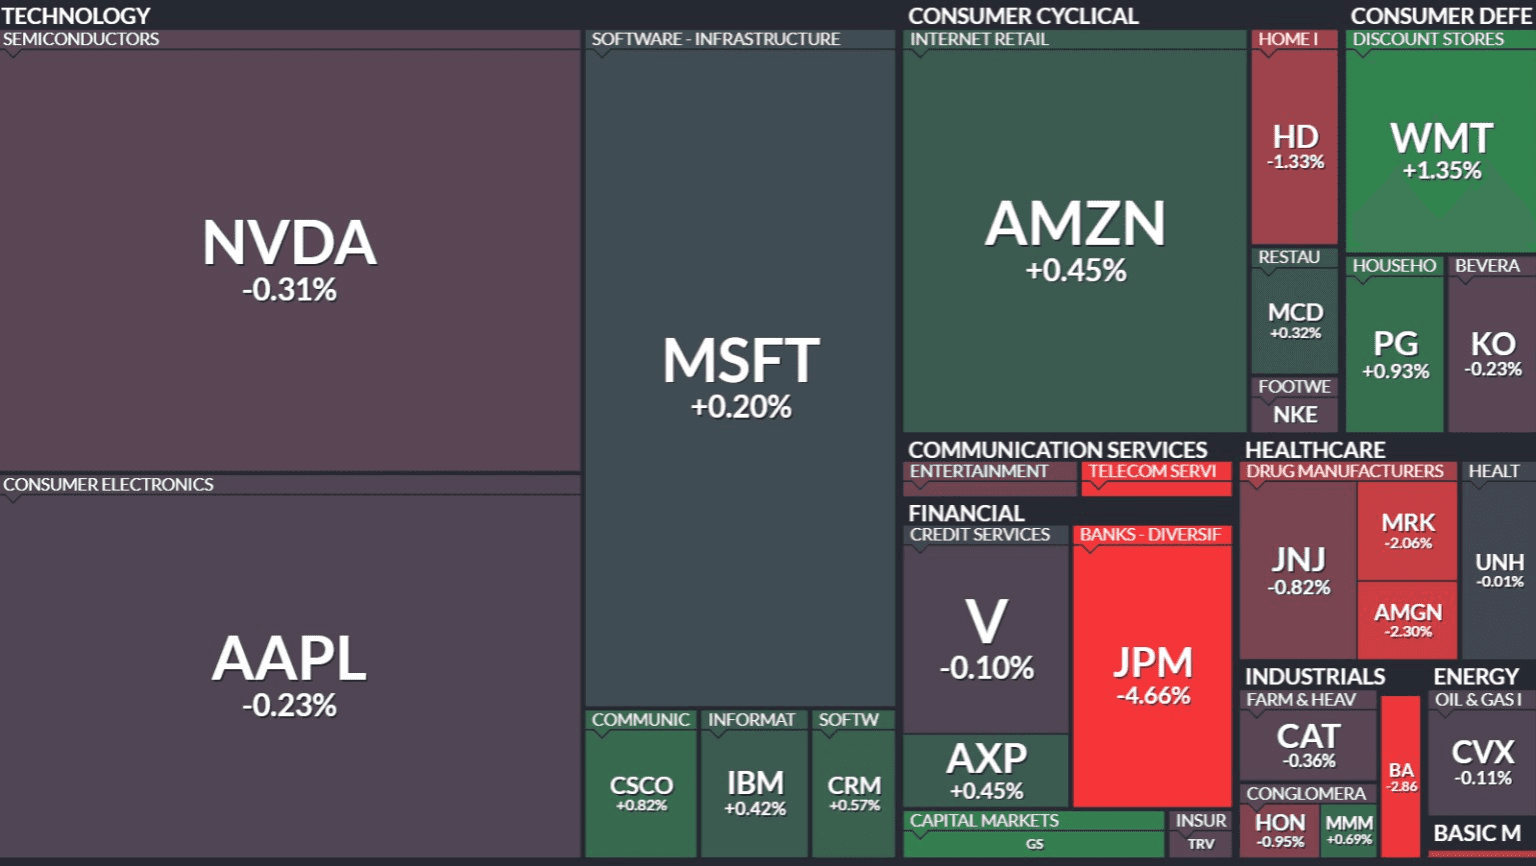Open the Healthcare sector header
Screen dimensions: 1536x866
[1314, 450]
